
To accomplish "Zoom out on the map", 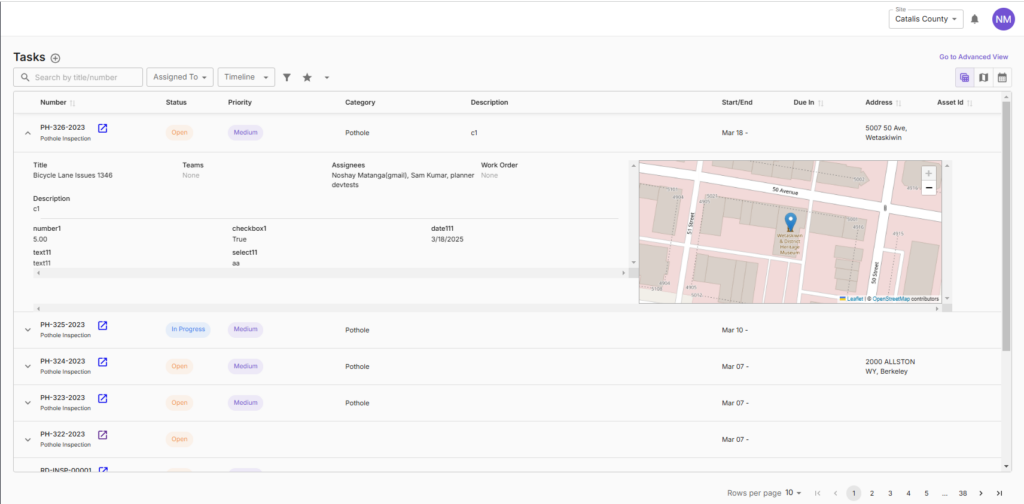I will 929,187.
